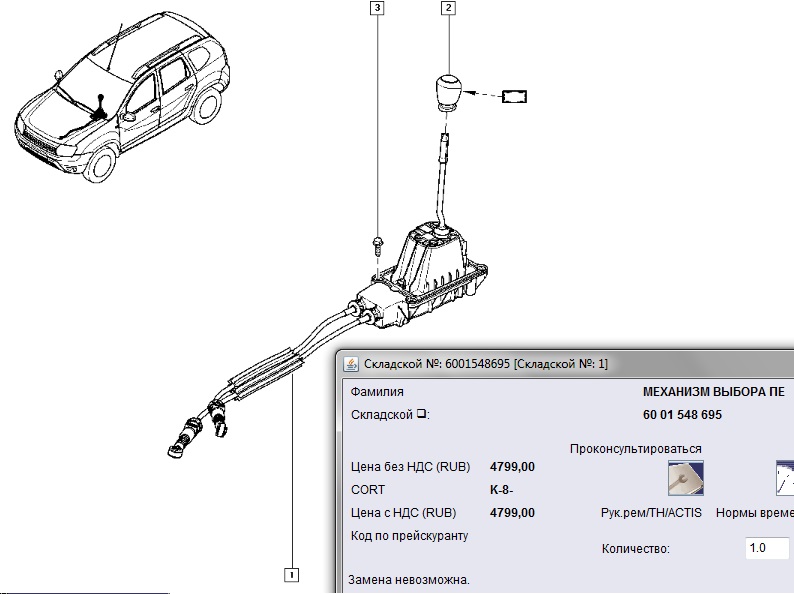Open the Нормы времени labor times icon
Viewport: 794px width, 594px height.
click(785, 478)
